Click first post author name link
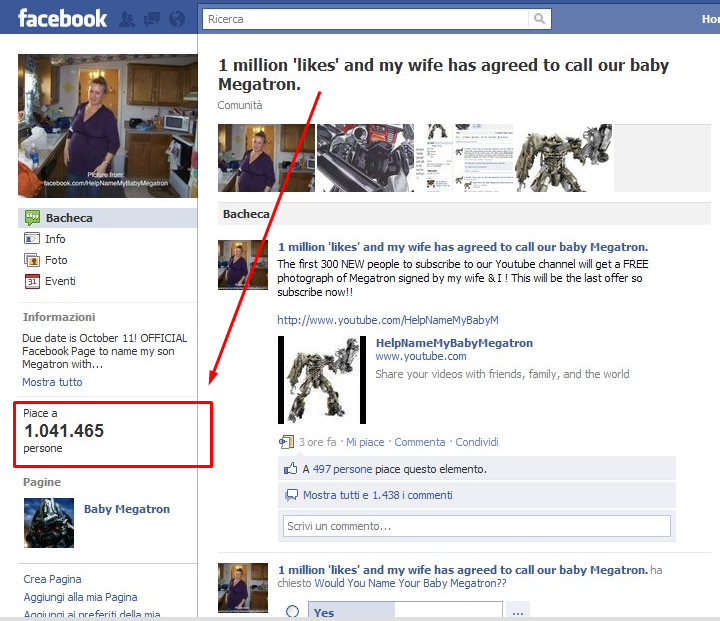 point(463,247)
